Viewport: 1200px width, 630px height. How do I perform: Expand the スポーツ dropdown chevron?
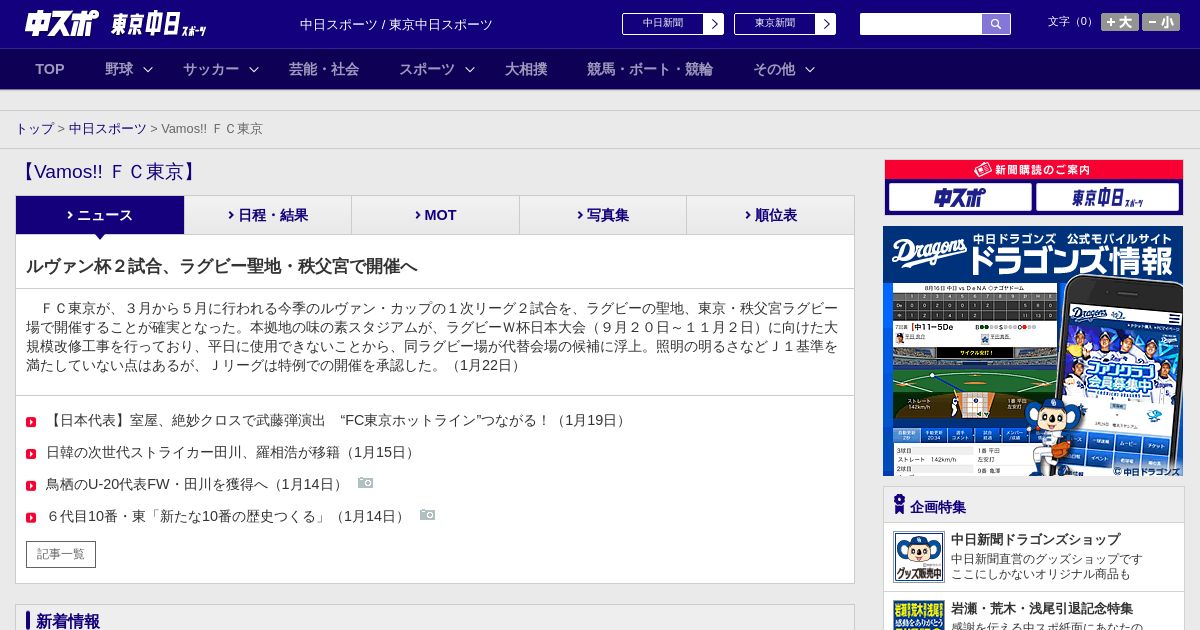tap(470, 69)
